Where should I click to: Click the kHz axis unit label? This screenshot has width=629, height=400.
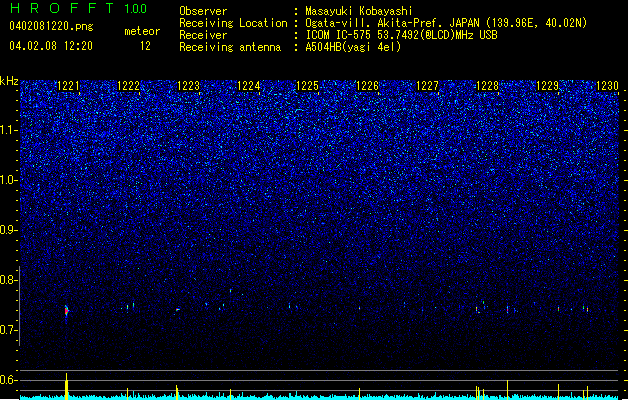pos(9,81)
